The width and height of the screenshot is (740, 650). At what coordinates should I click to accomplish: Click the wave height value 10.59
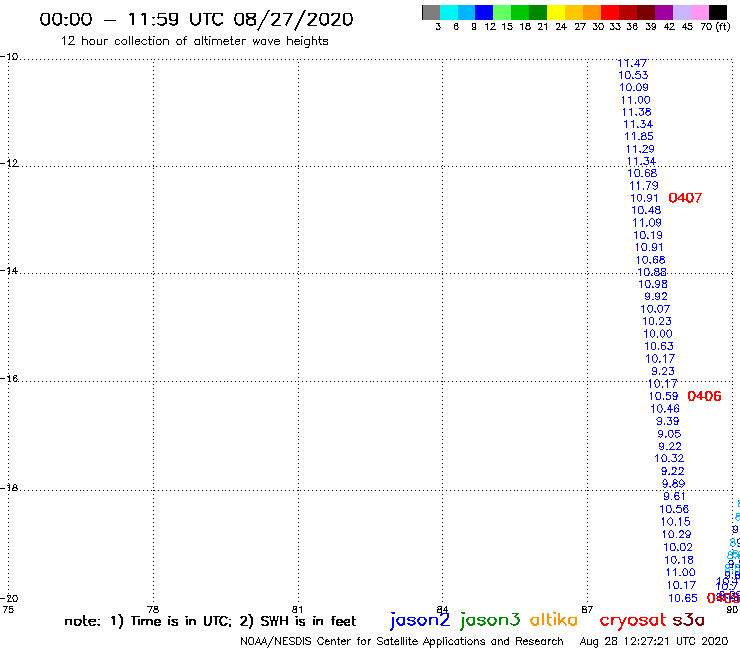664,396
